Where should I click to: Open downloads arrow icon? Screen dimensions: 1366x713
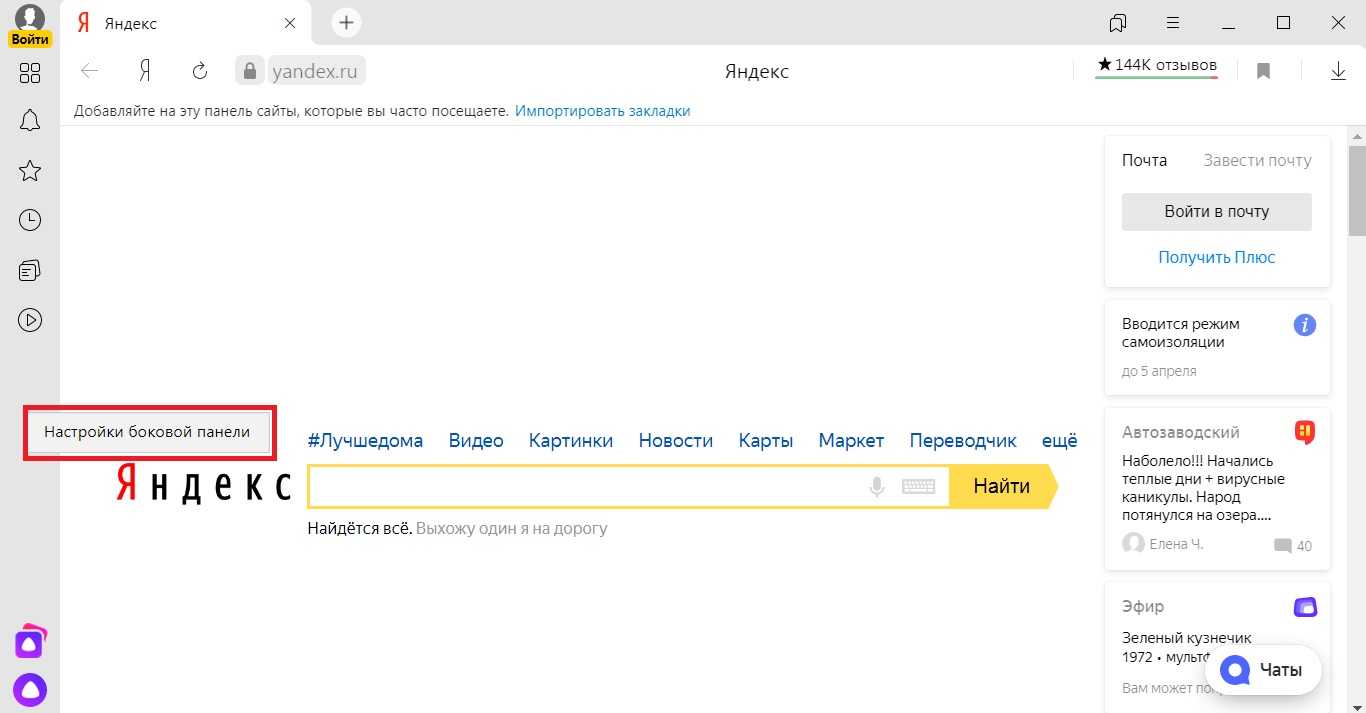coord(1339,71)
